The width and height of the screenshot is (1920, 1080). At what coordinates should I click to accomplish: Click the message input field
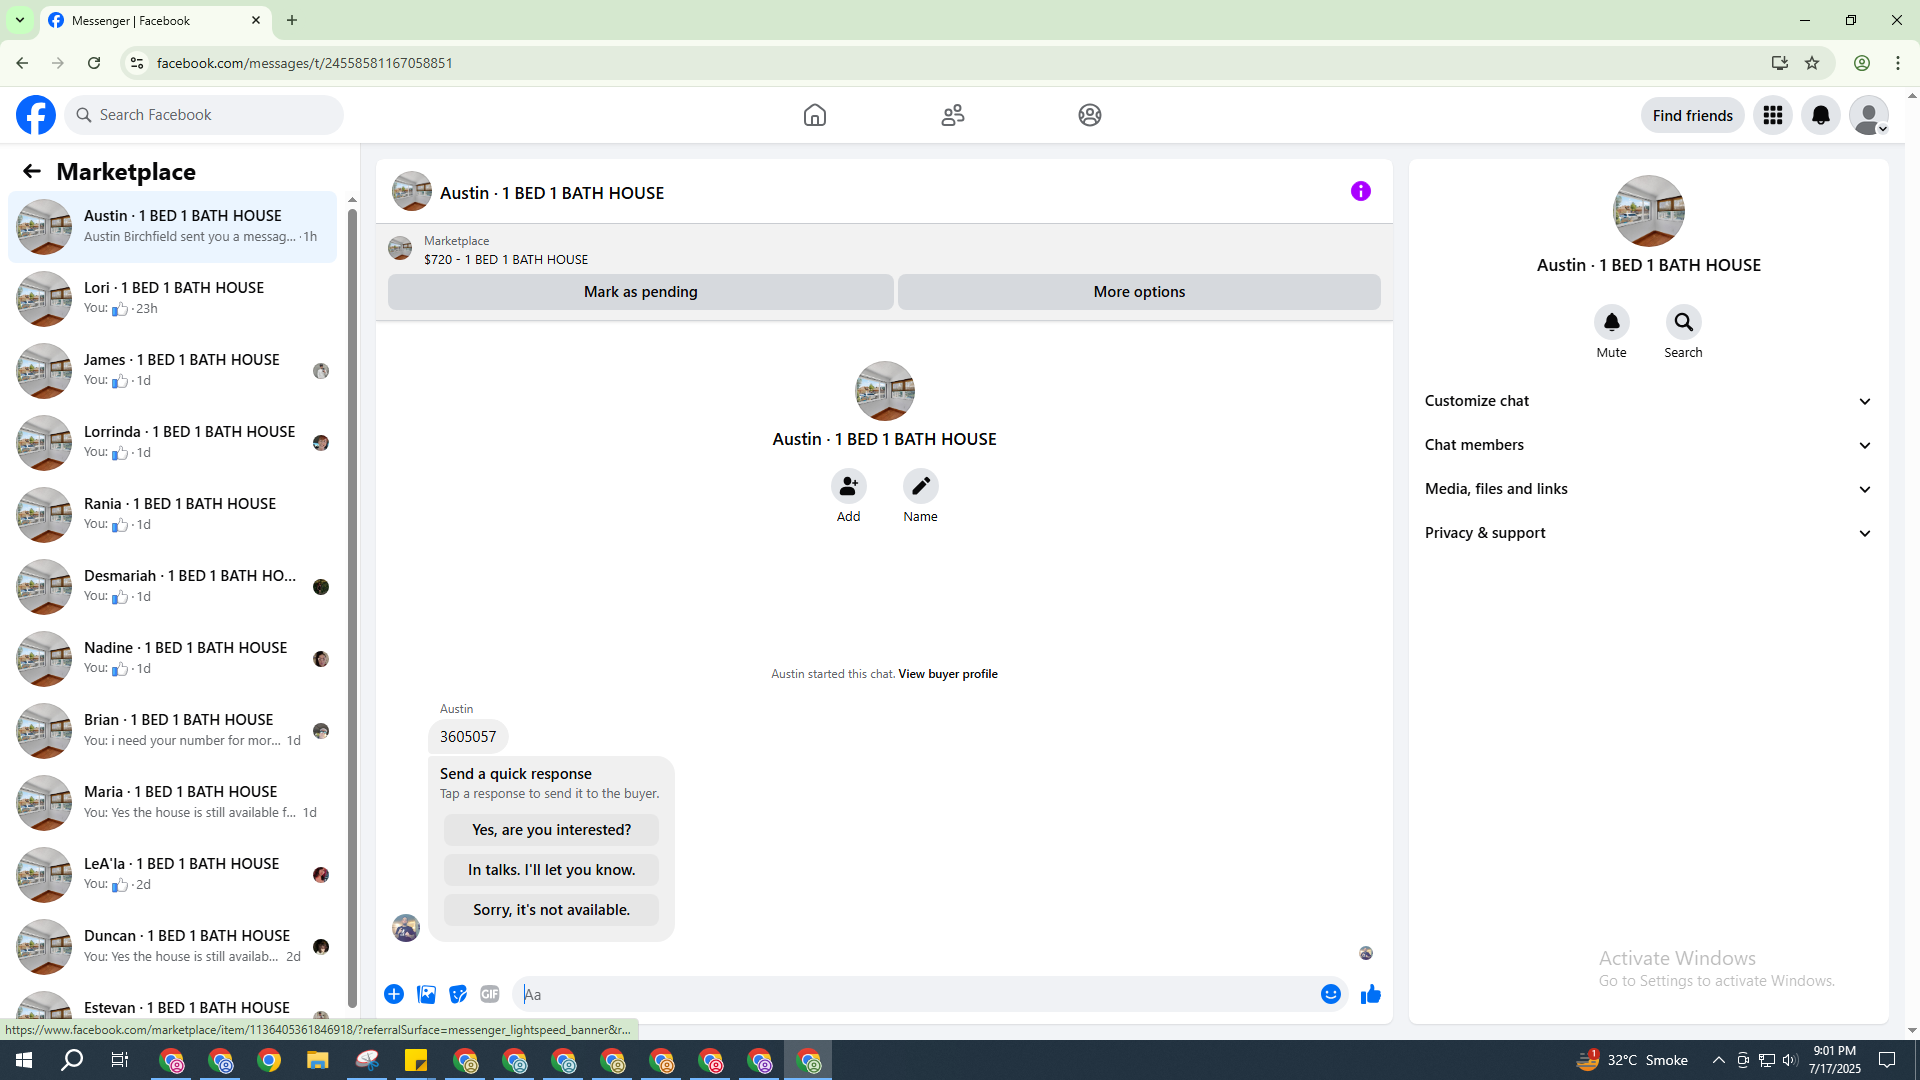pos(916,994)
